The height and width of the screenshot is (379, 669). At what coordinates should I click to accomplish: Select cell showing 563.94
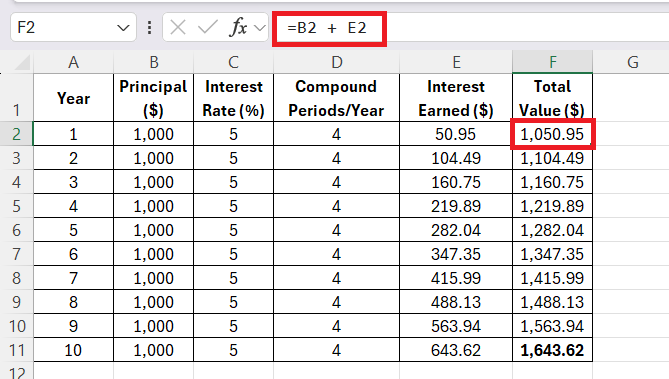[x=456, y=326]
